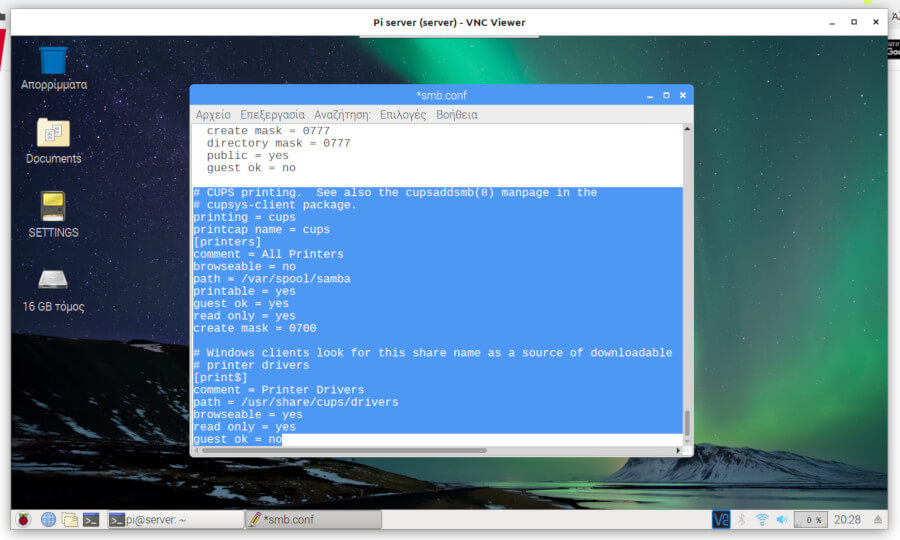Click the editor vertical scrollbar thumb

click(x=687, y=423)
